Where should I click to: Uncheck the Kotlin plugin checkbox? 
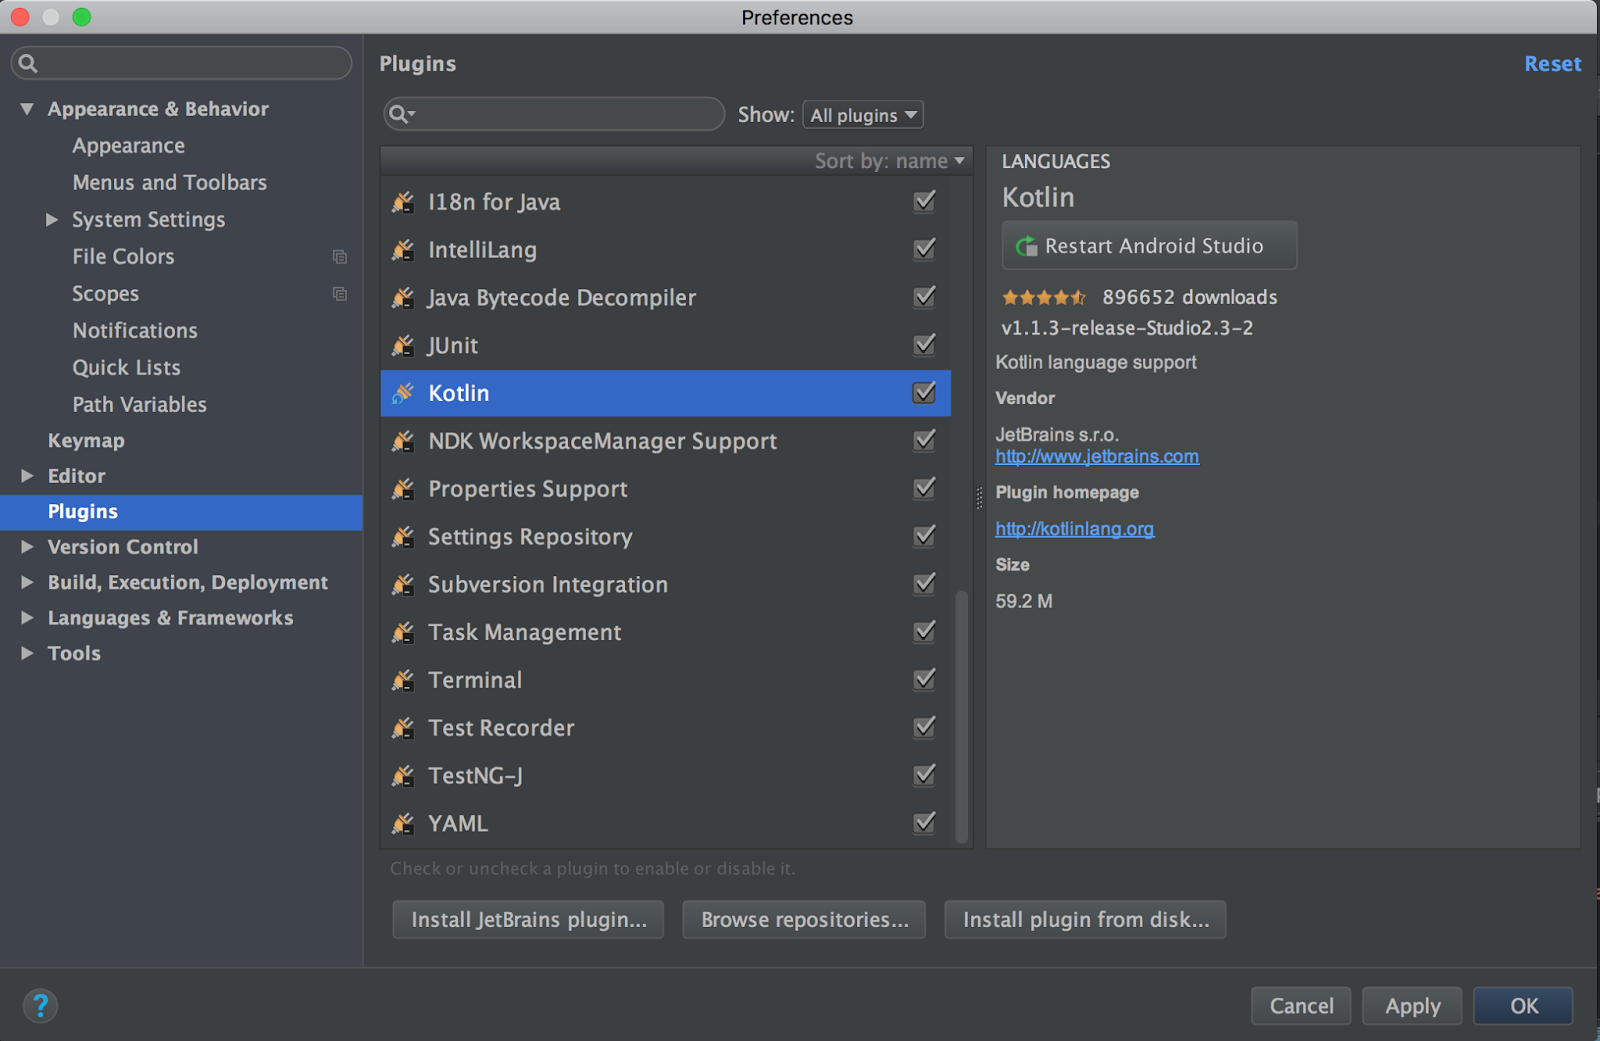coord(923,393)
